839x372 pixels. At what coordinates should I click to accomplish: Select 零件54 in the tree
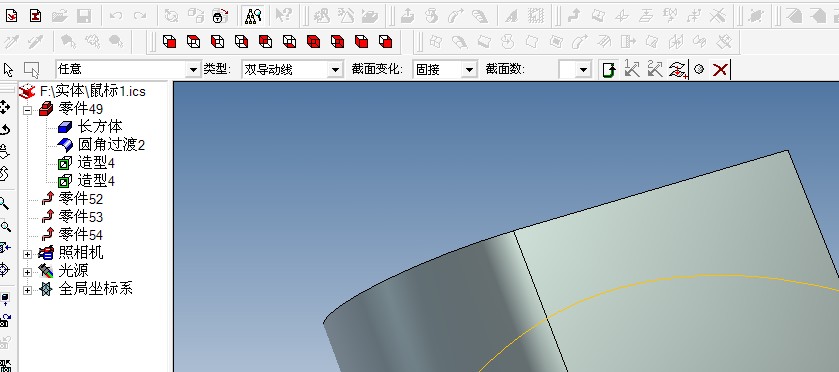pyautogui.click(x=80, y=235)
